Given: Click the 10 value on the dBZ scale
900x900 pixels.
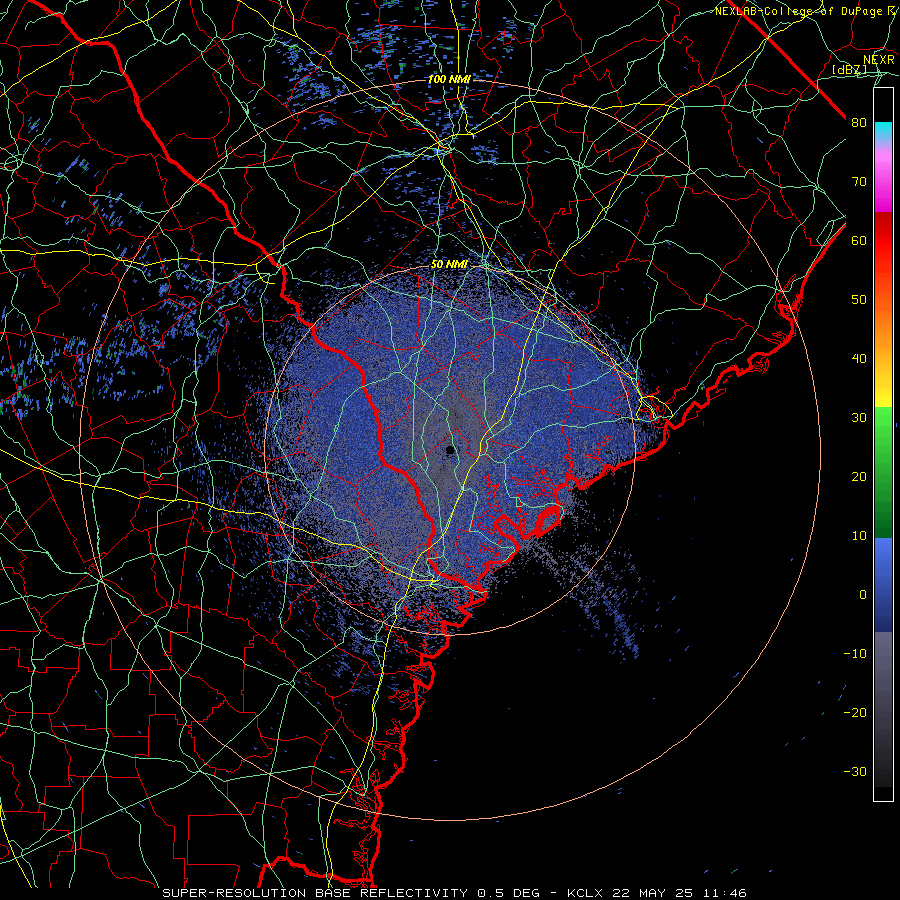Looking at the screenshot, I should 859,536.
